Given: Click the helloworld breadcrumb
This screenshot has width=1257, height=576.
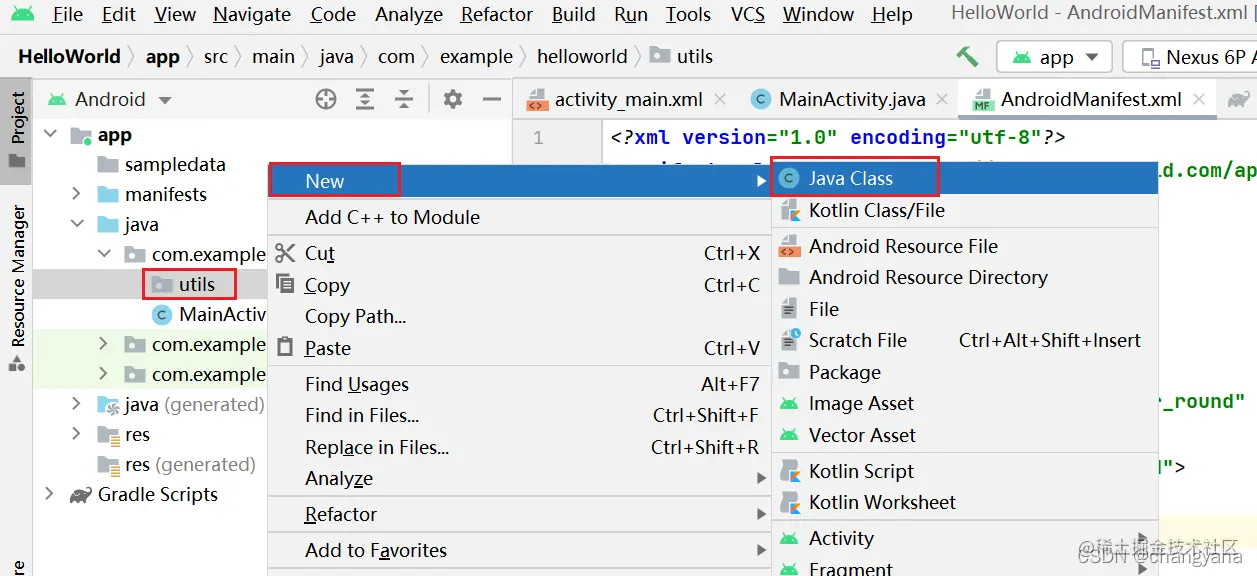Looking at the screenshot, I should tap(582, 57).
